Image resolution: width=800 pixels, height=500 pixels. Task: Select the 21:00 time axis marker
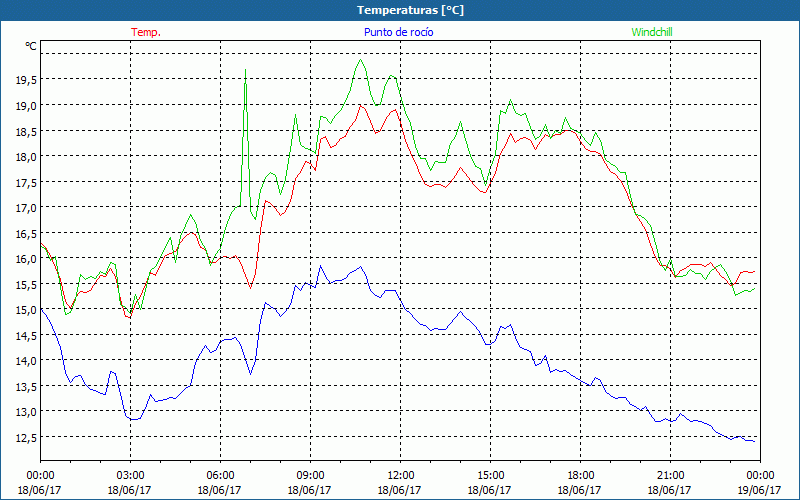click(670, 475)
